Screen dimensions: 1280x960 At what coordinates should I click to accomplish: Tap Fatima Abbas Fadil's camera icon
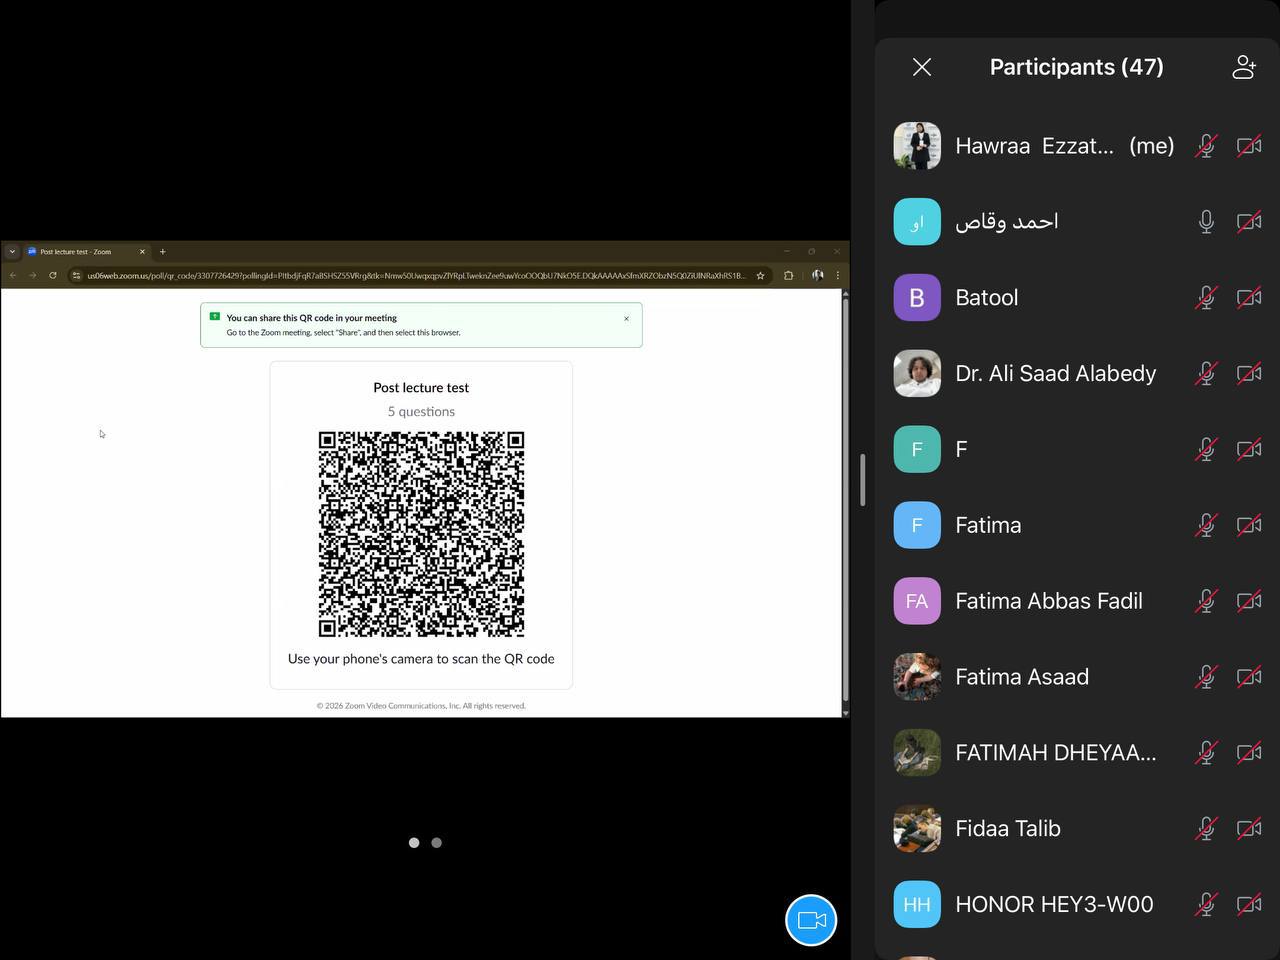coord(1249,601)
